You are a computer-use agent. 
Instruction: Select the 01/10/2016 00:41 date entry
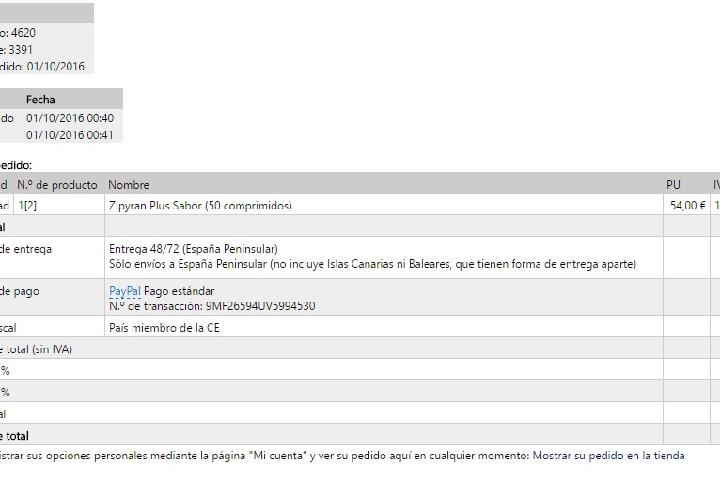(70, 135)
